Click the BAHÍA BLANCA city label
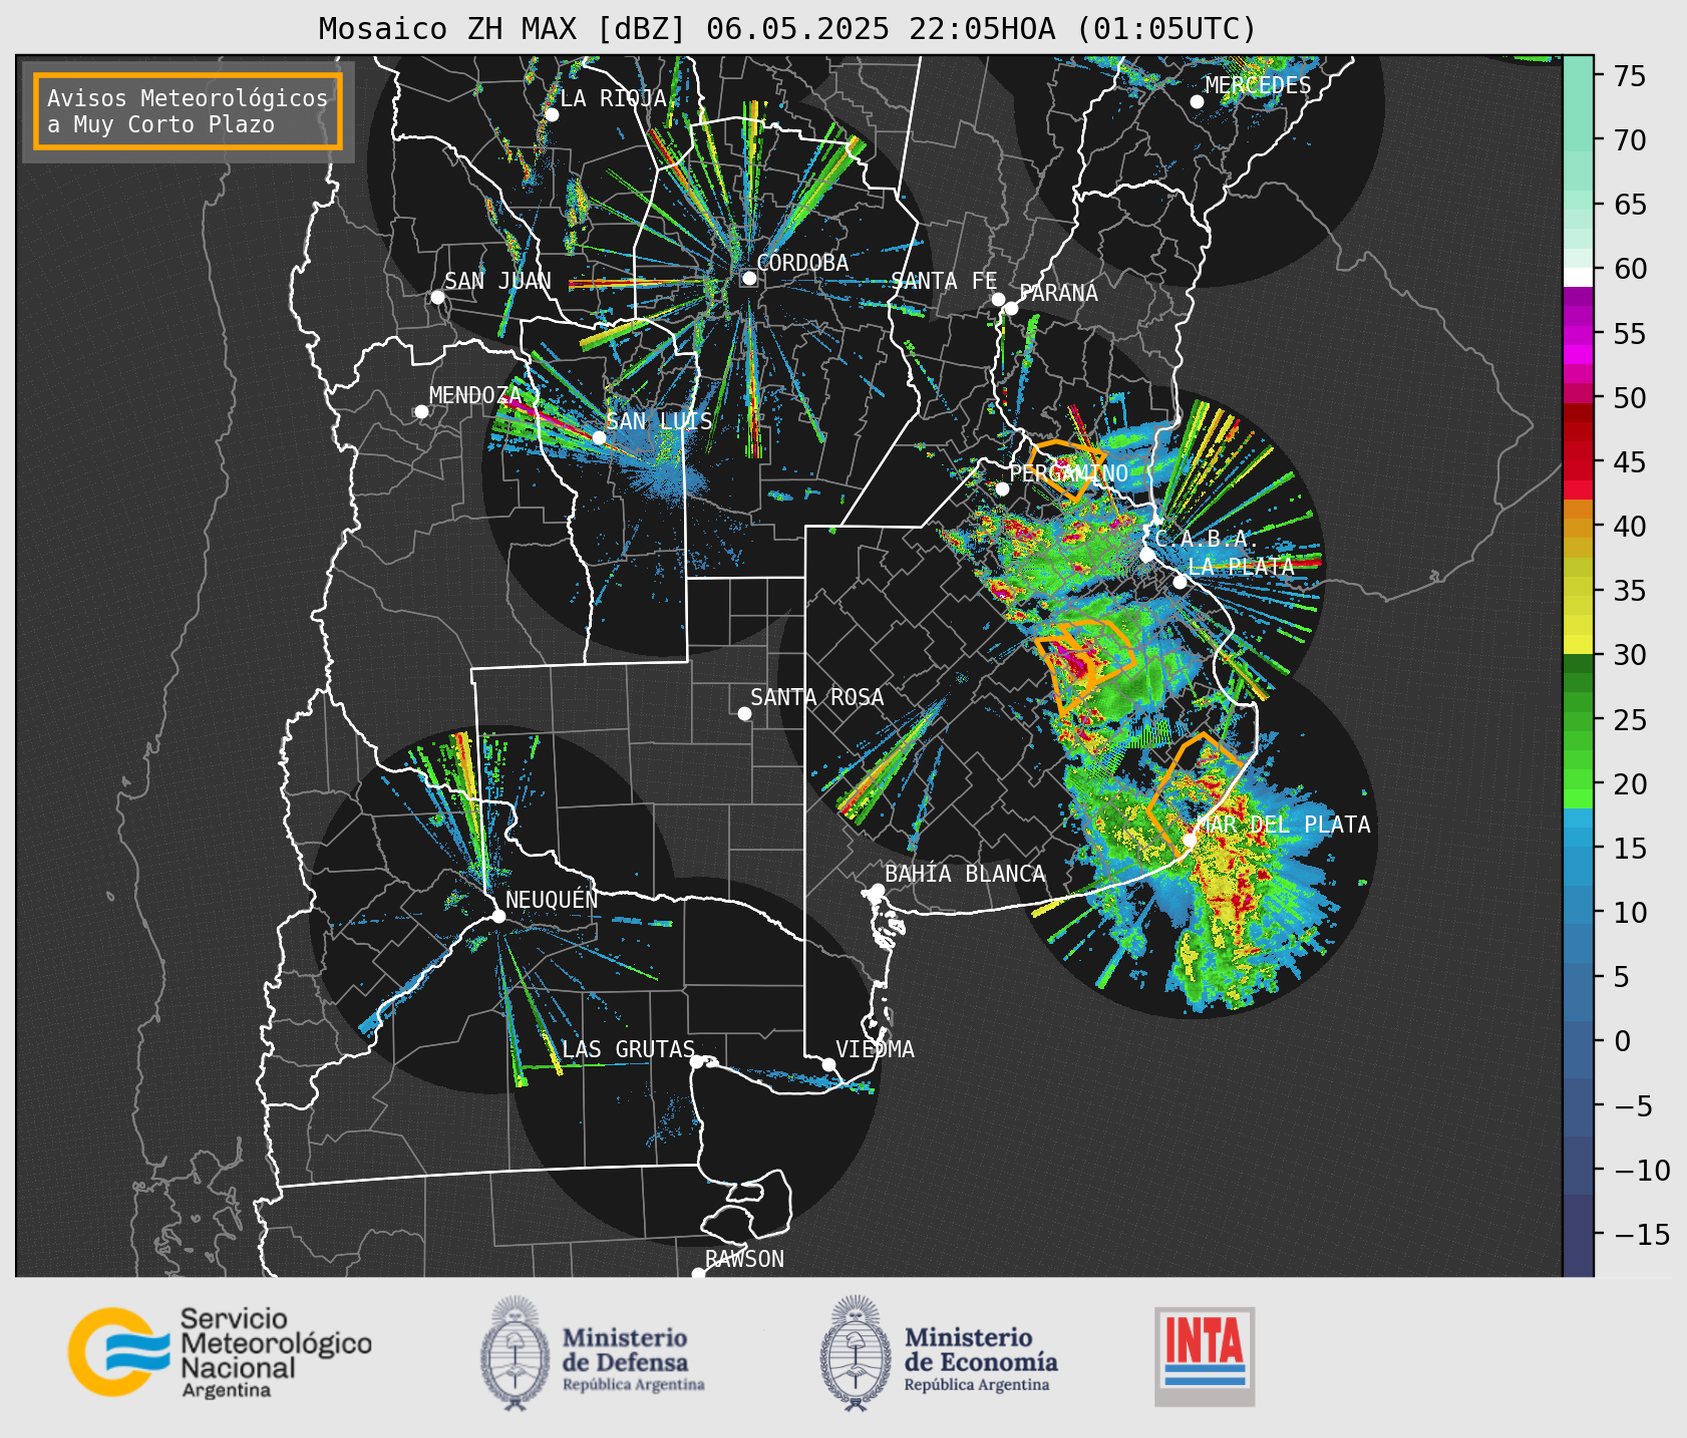 pyautogui.click(x=965, y=874)
